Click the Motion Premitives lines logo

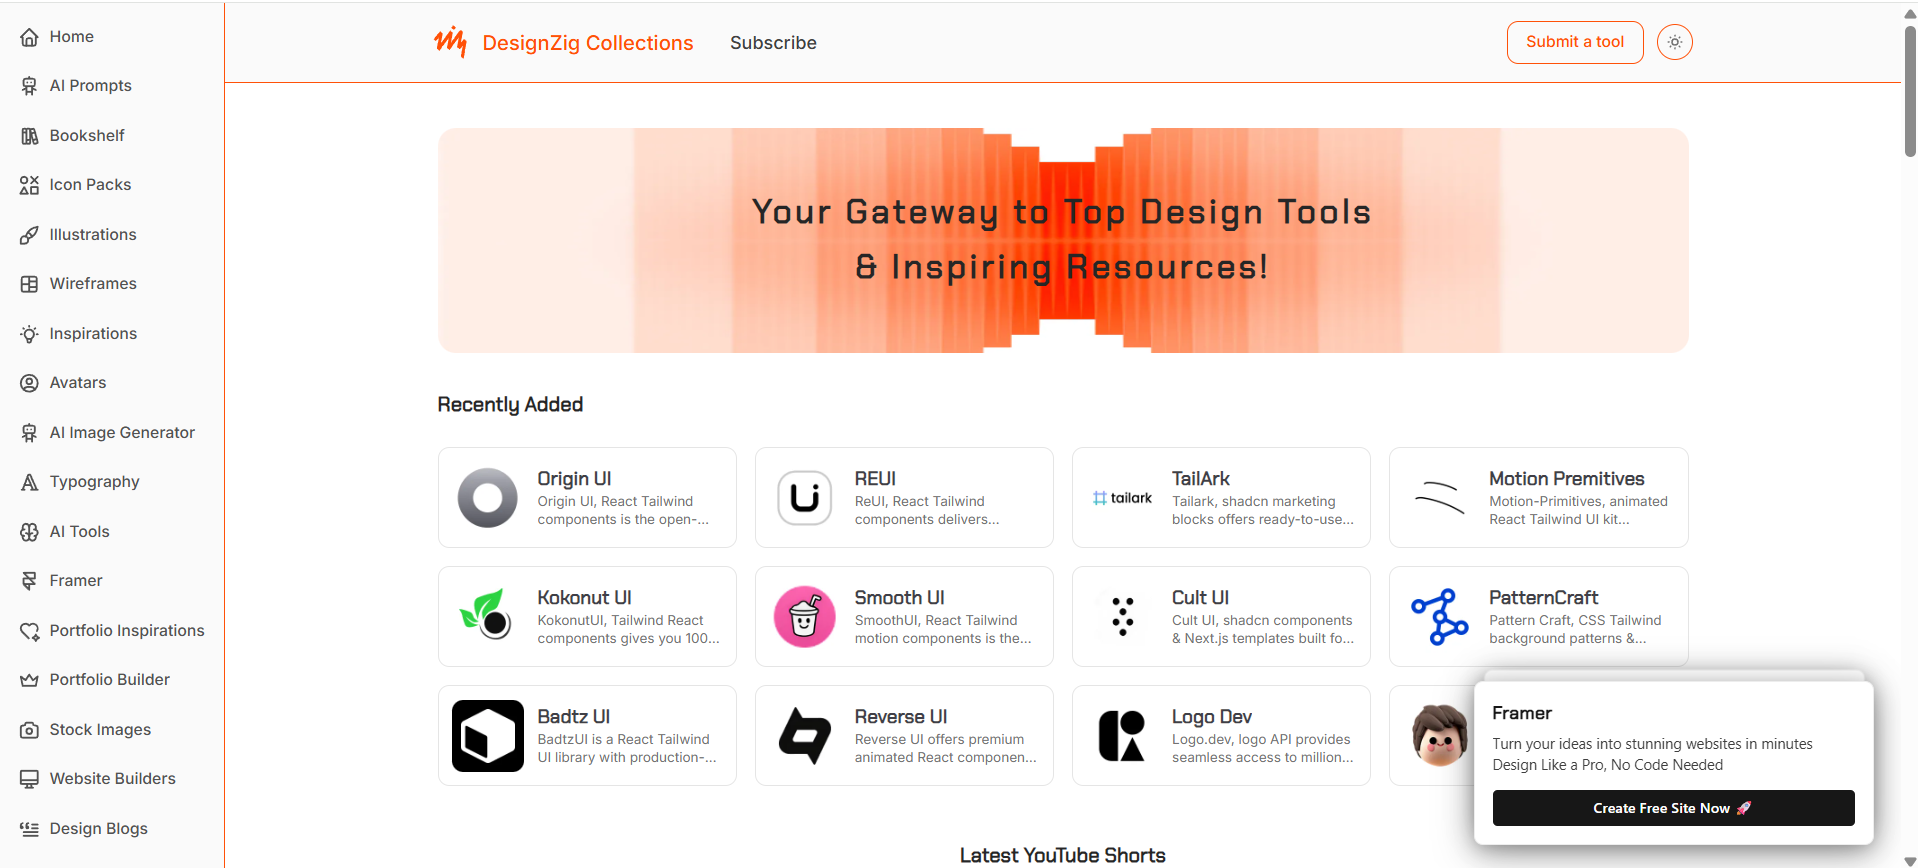(1439, 498)
